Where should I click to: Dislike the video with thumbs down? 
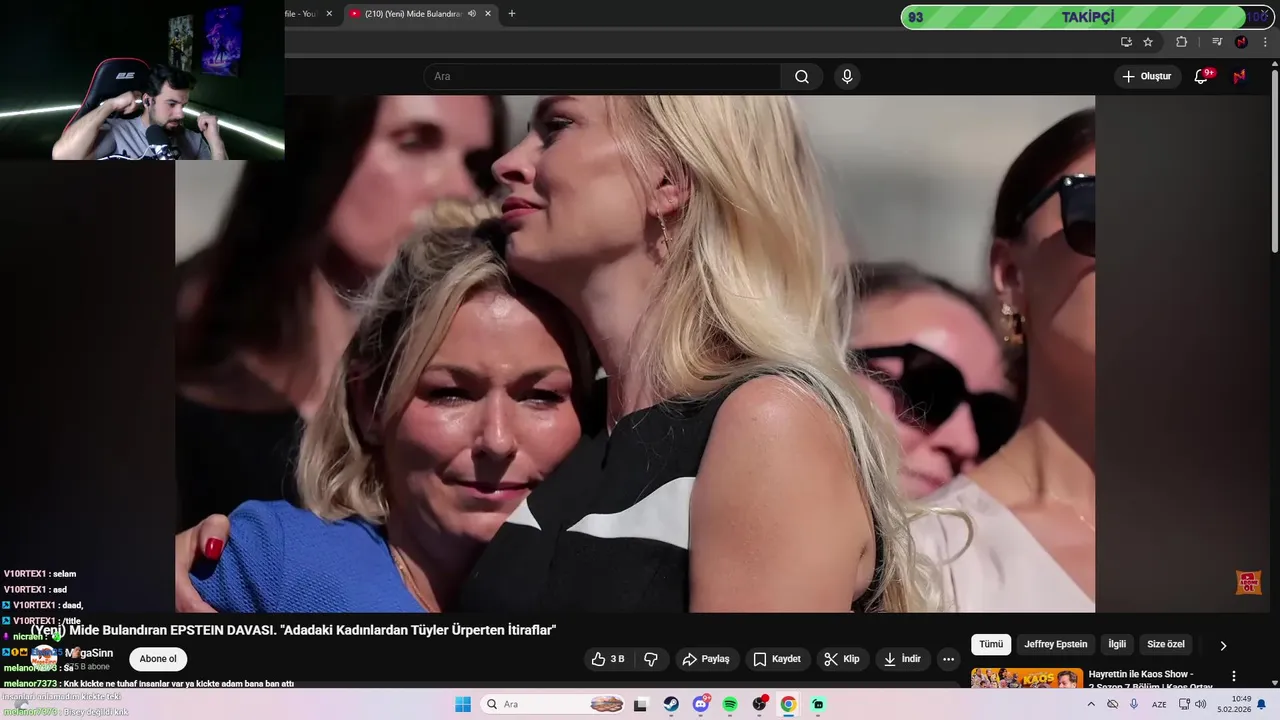pos(651,659)
